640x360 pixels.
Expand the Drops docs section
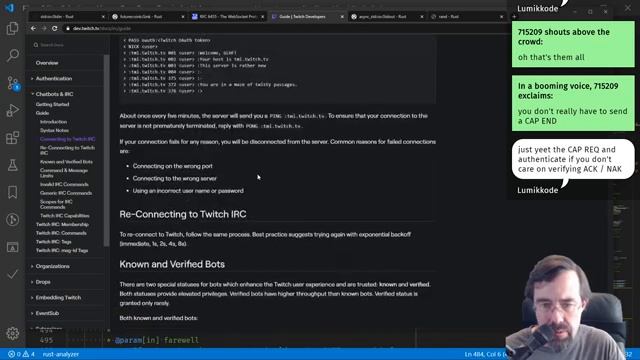tap(43, 282)
